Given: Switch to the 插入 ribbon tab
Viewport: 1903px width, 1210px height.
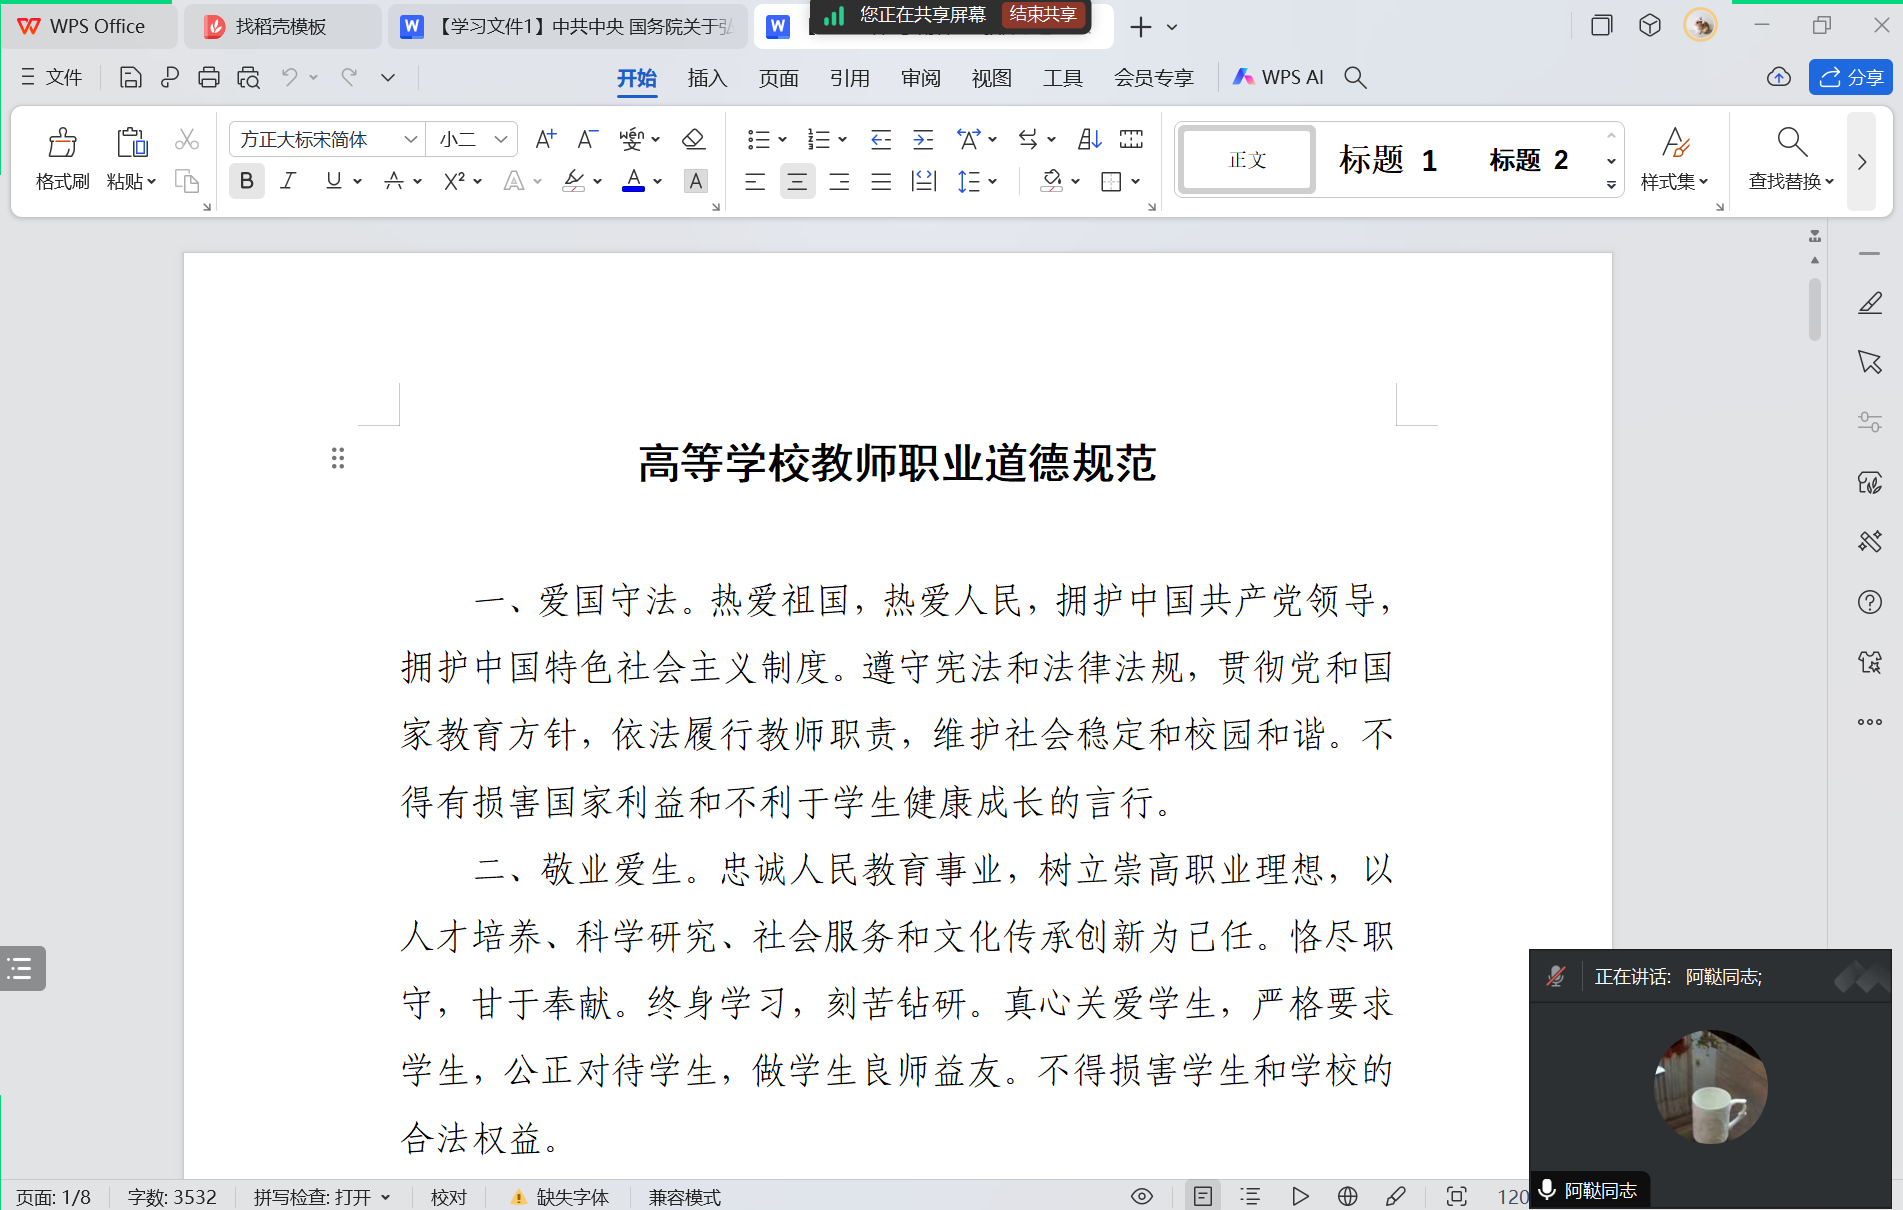Looking at the screenshot, I should click(x=707, y=78).
